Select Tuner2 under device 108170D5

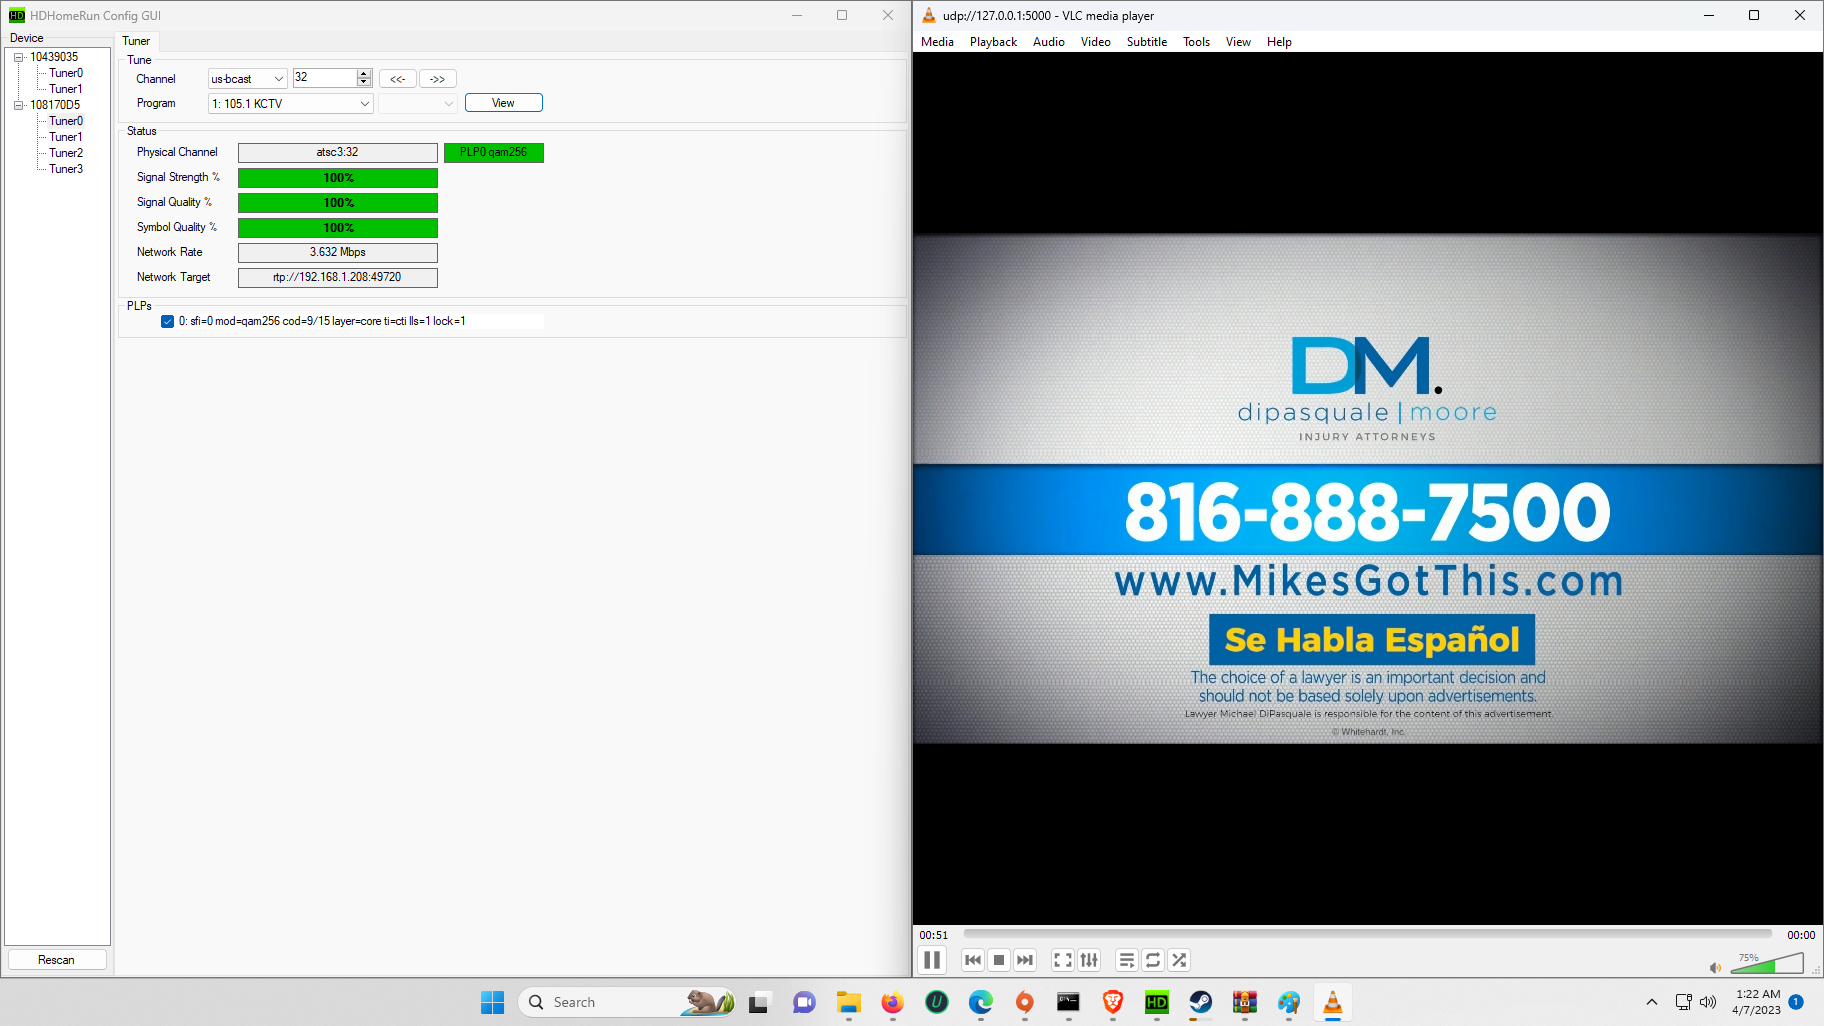66,153
